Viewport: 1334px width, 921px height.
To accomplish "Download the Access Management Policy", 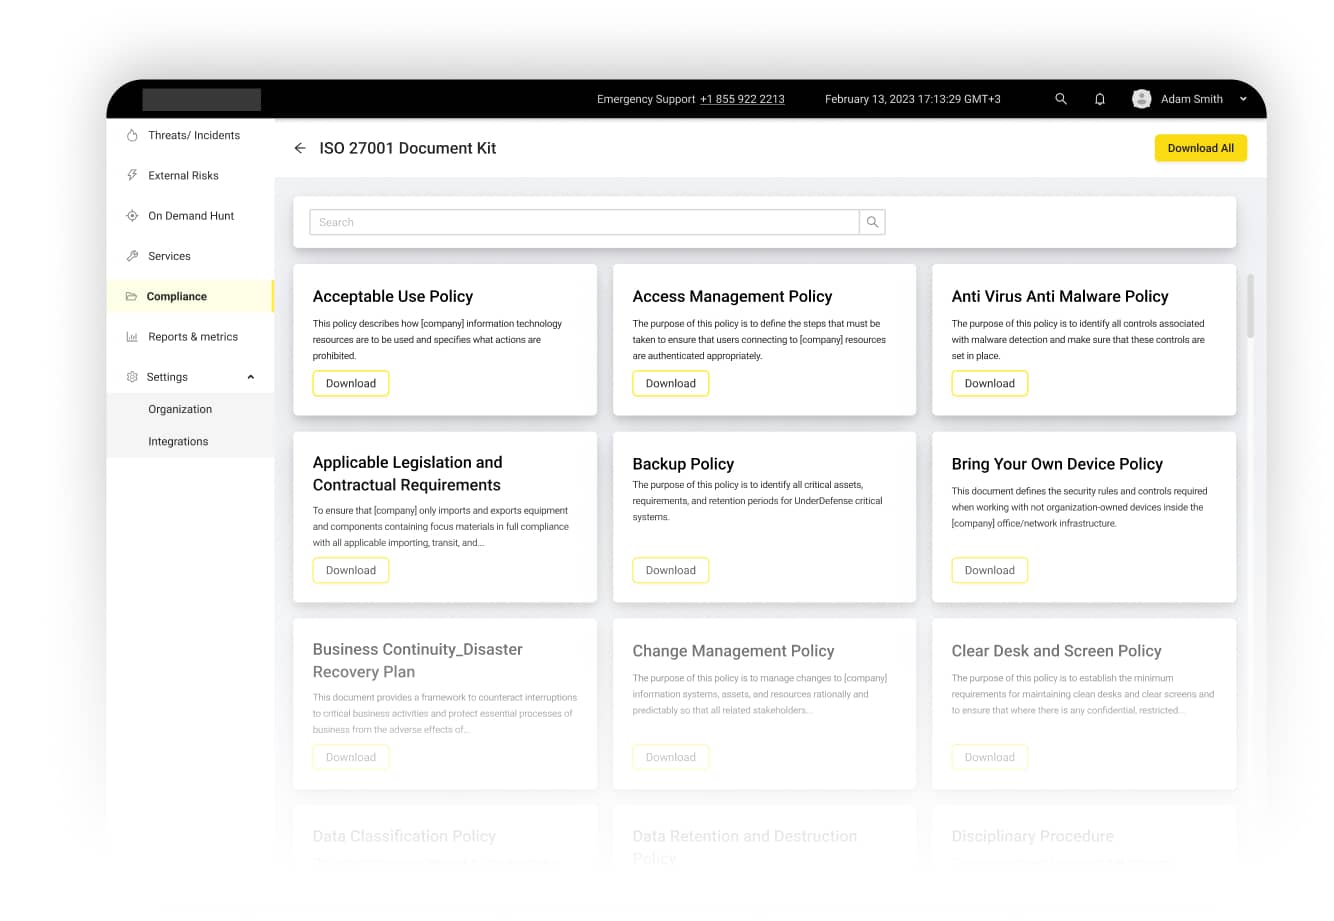I will (670, 383).
